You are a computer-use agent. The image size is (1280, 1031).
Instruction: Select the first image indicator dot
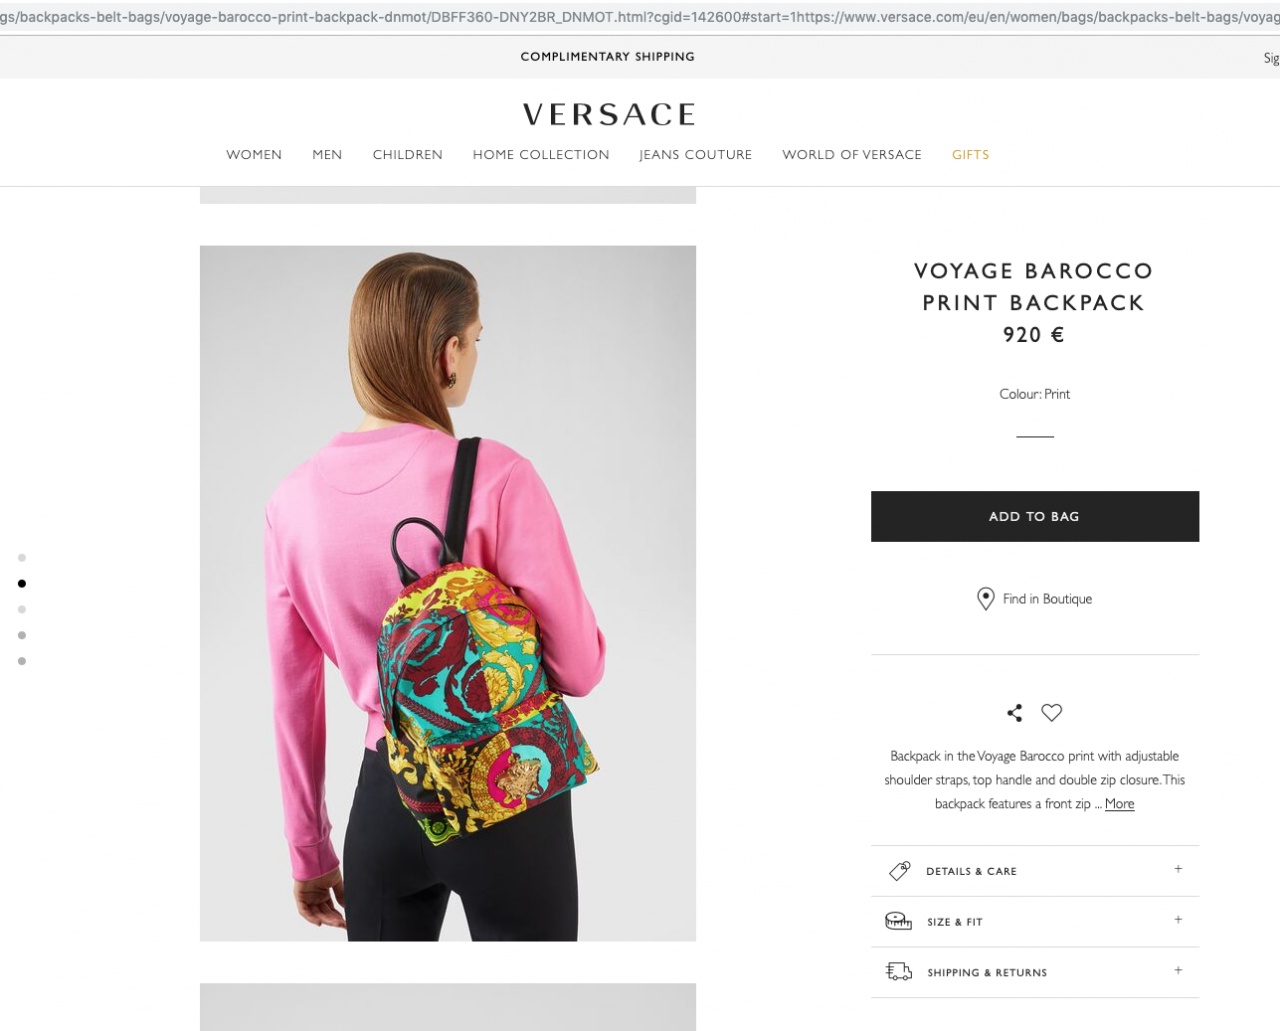pyautogui.click(x=22, y=558)
